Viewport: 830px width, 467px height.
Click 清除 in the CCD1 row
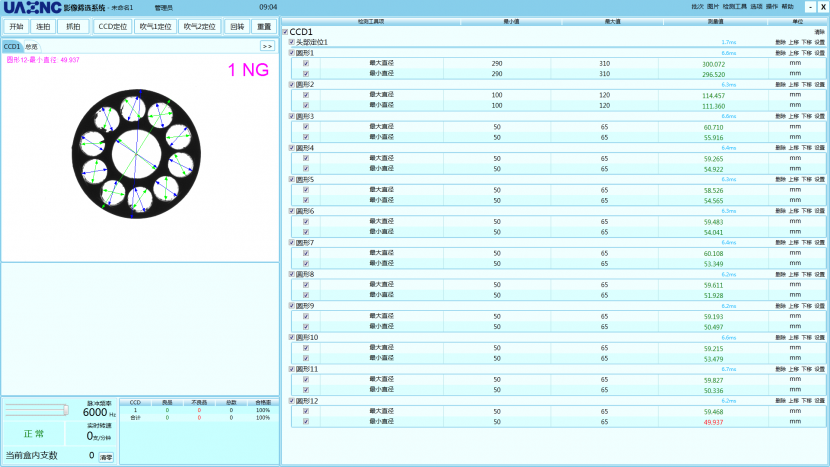click(x=819, y=32)
